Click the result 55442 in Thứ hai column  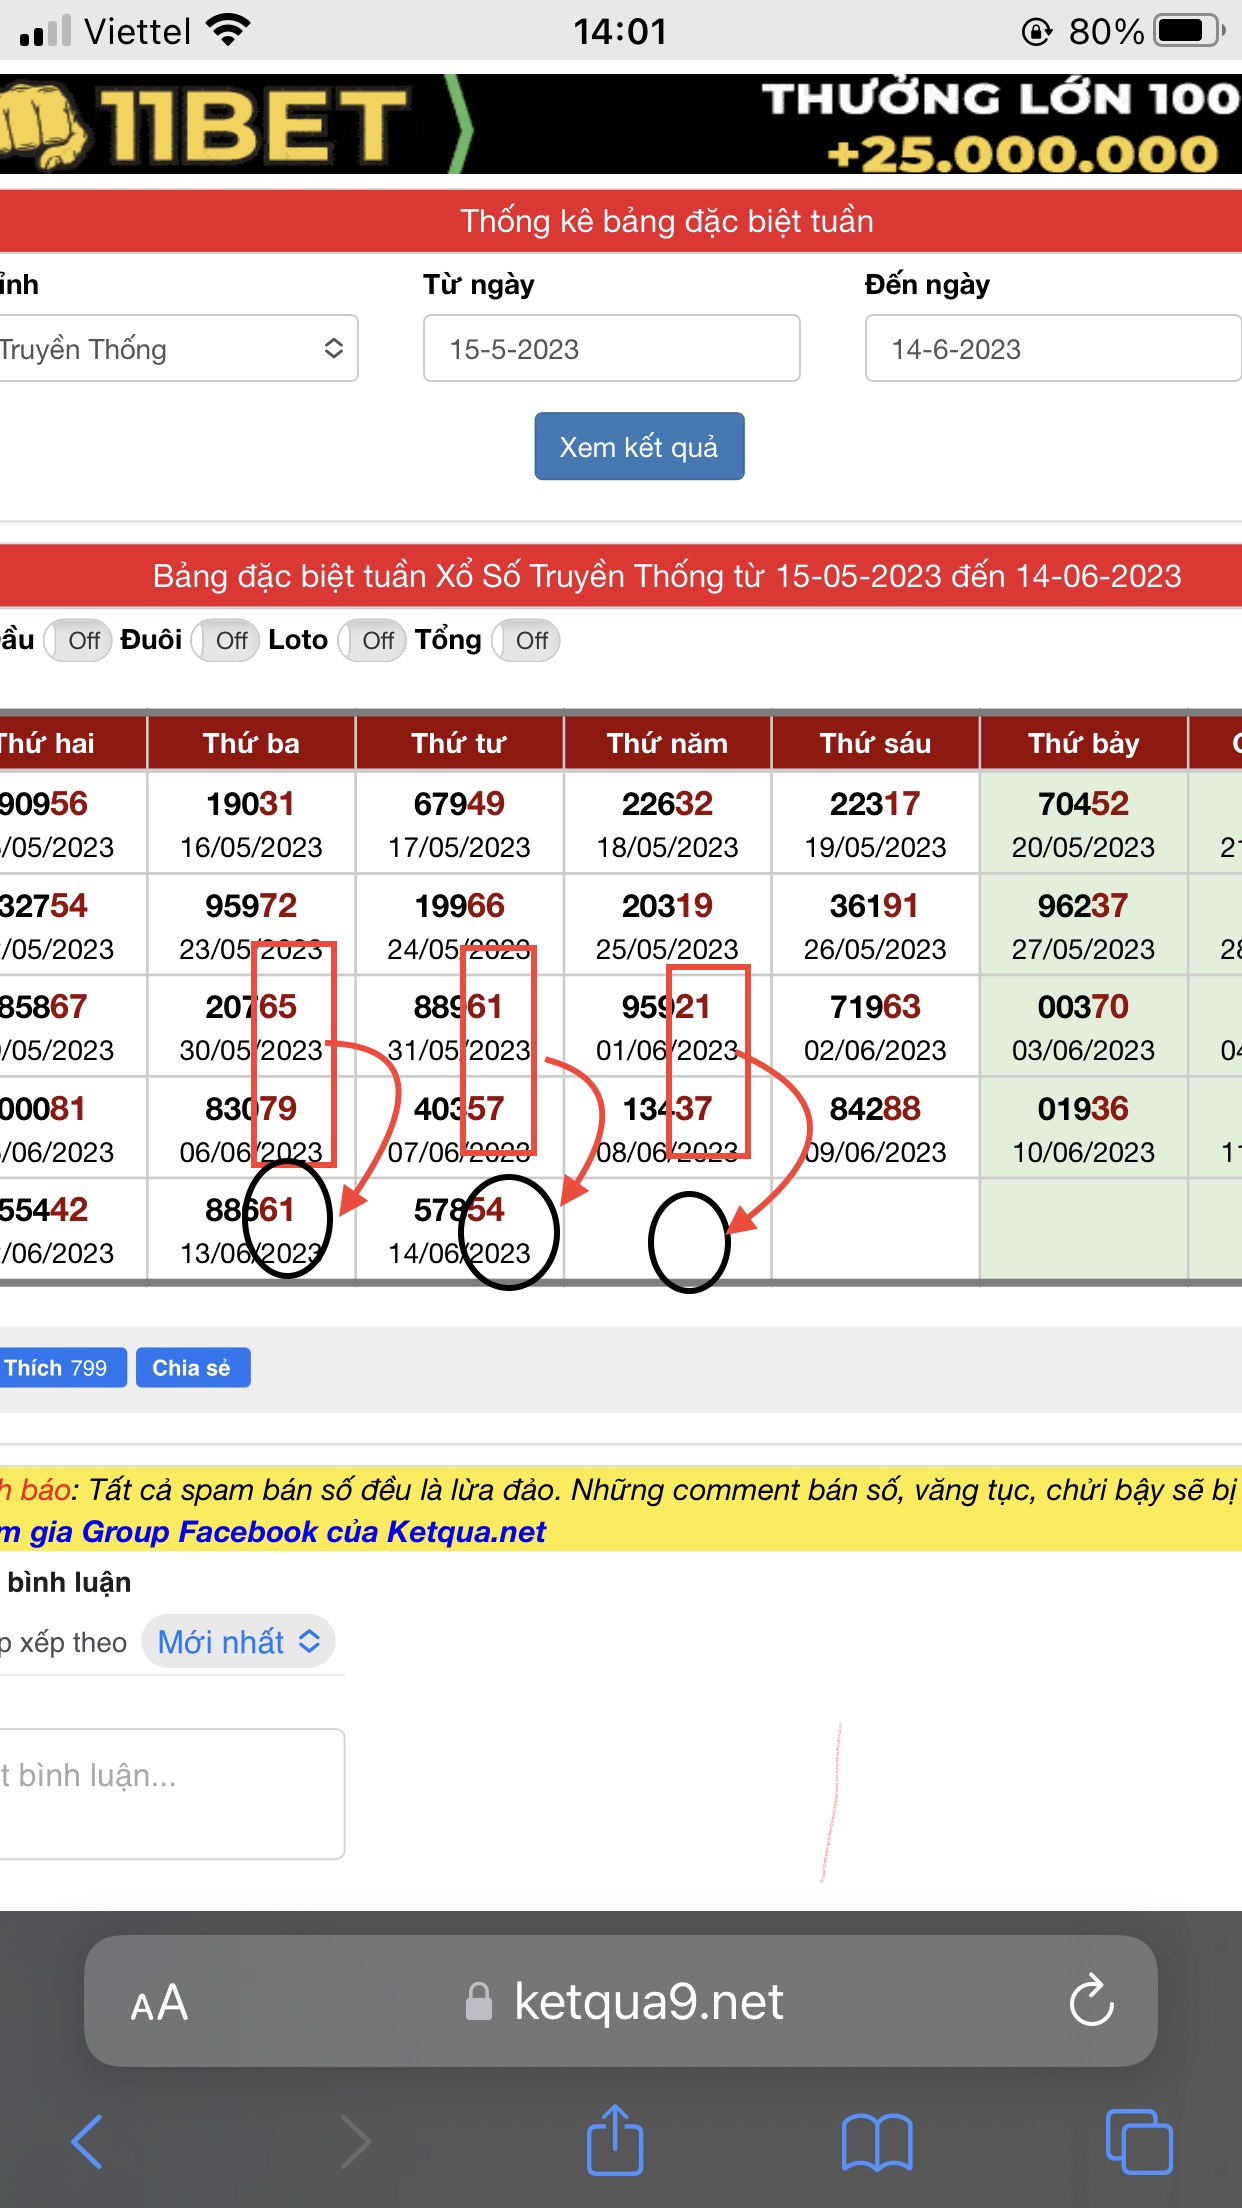(44, 1209)
